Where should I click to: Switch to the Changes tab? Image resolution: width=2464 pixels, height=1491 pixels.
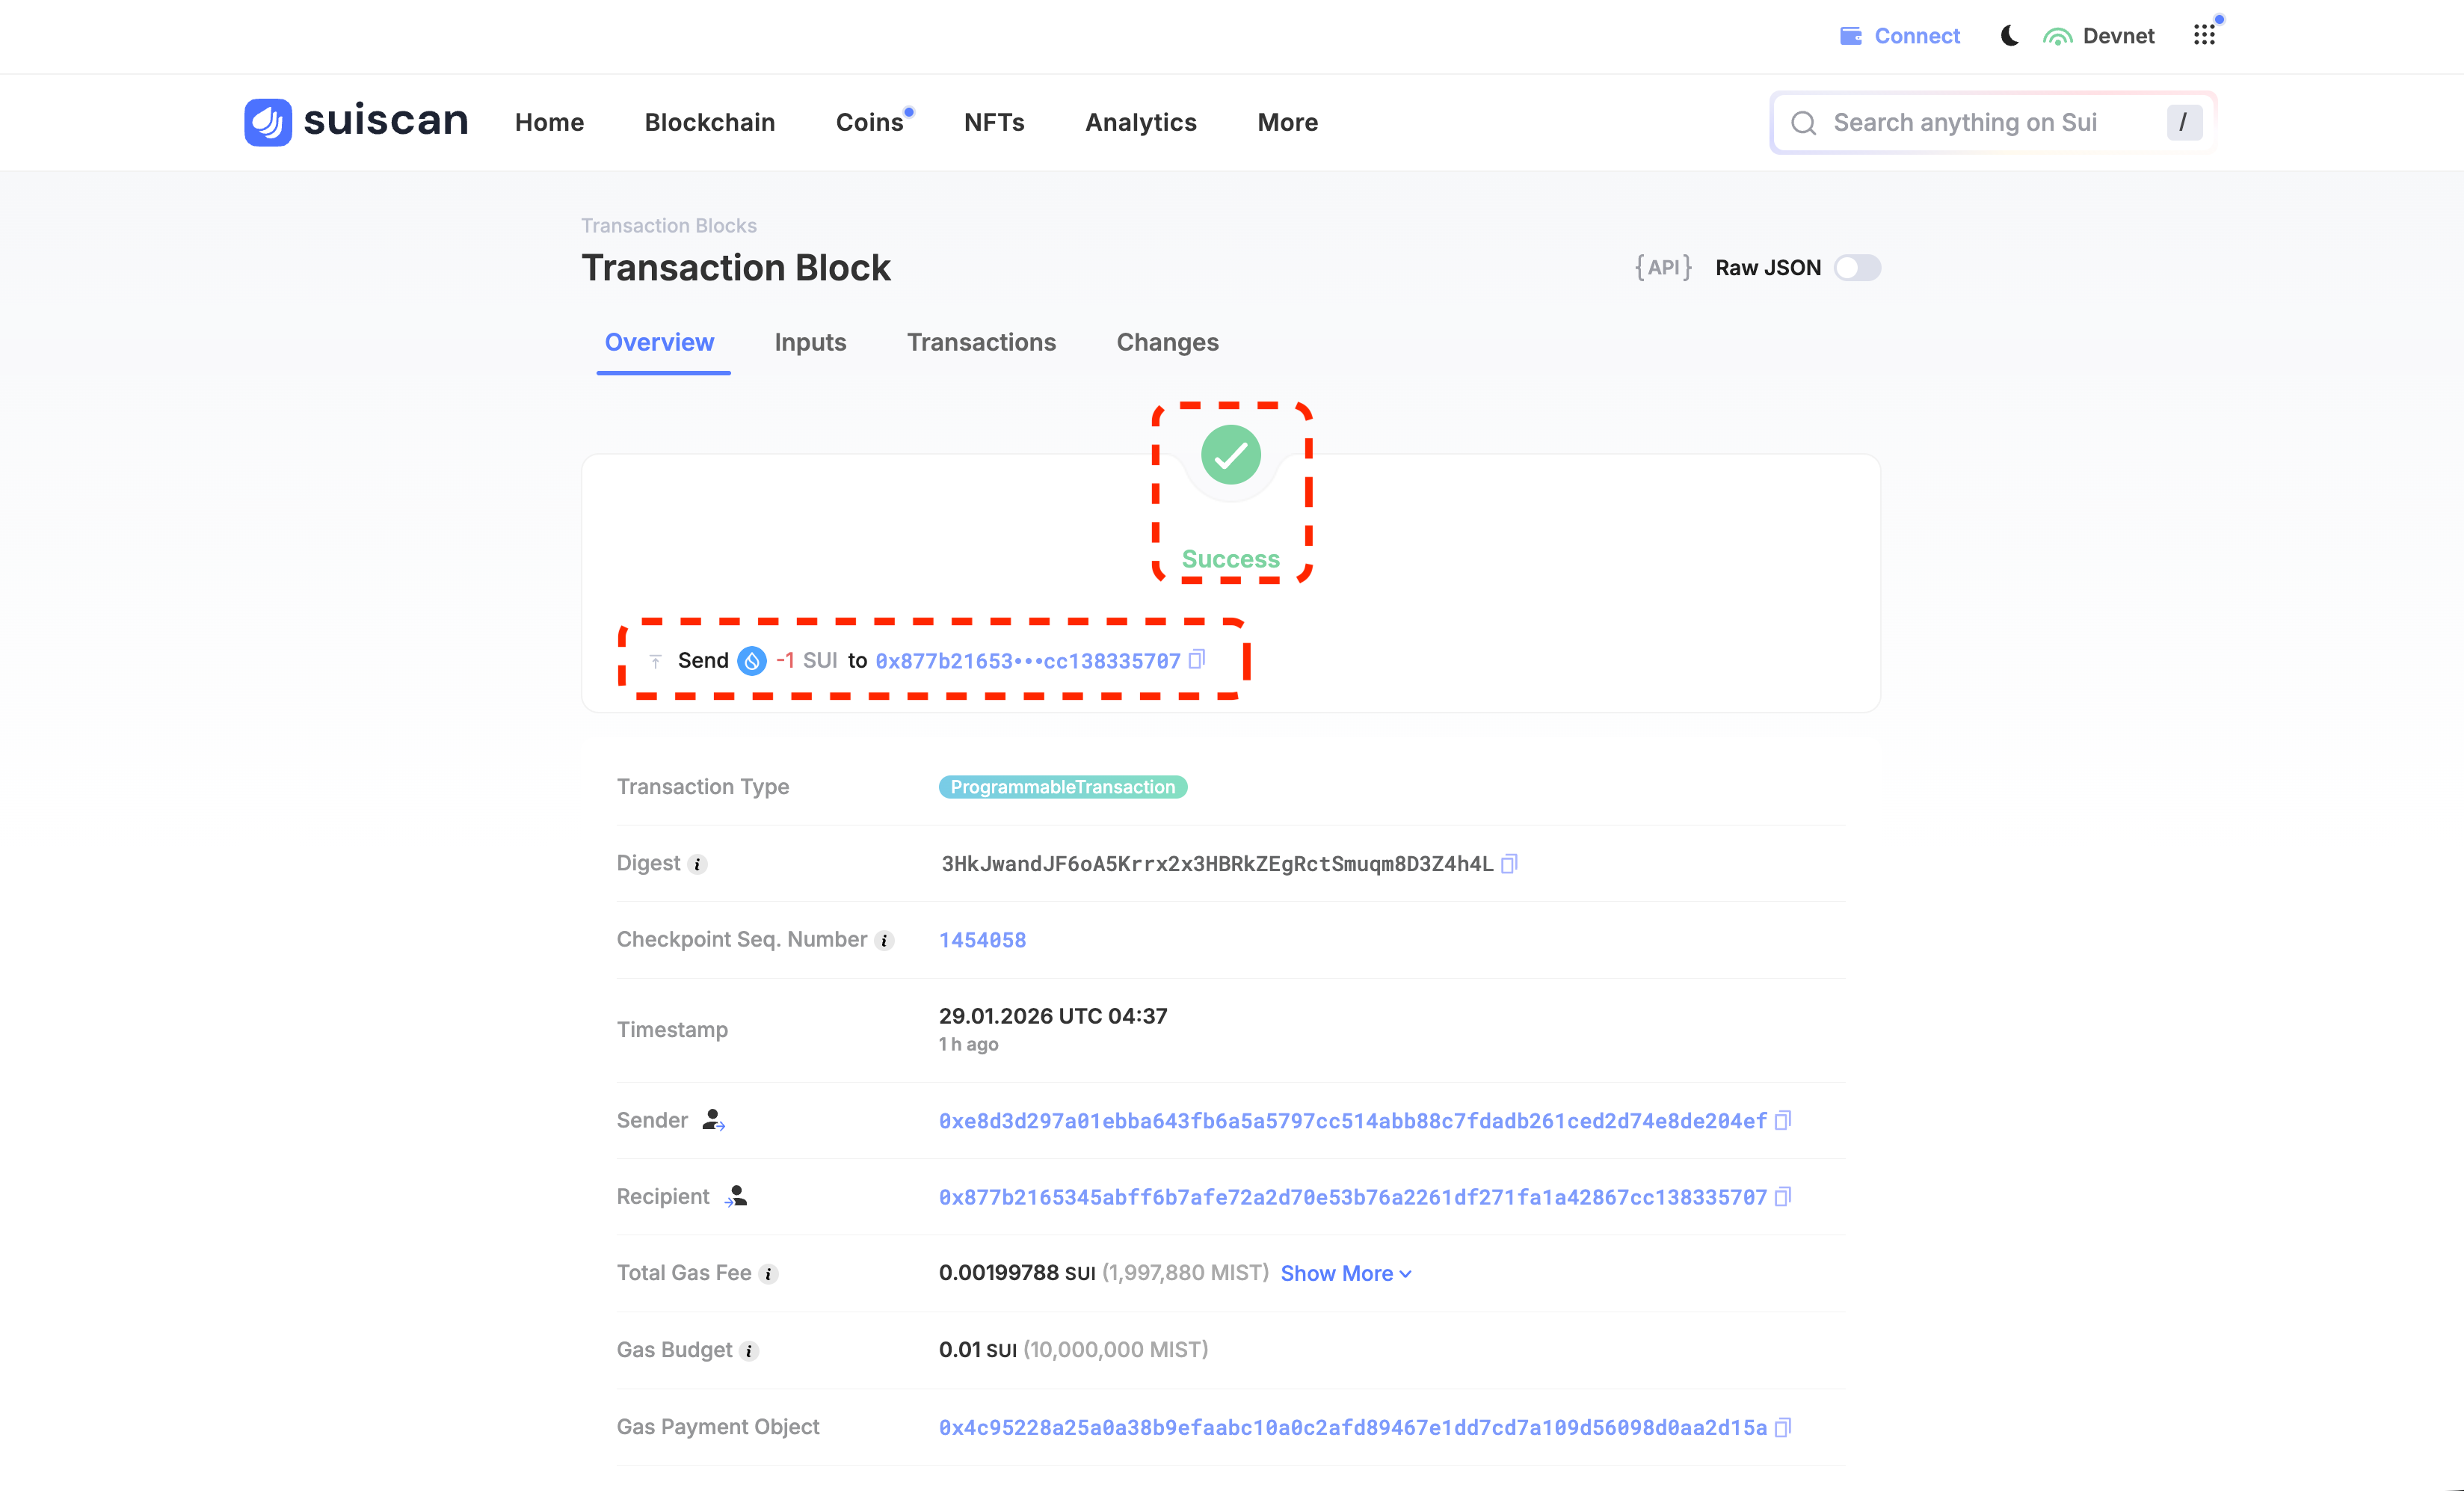click(x=1167, y=342)
